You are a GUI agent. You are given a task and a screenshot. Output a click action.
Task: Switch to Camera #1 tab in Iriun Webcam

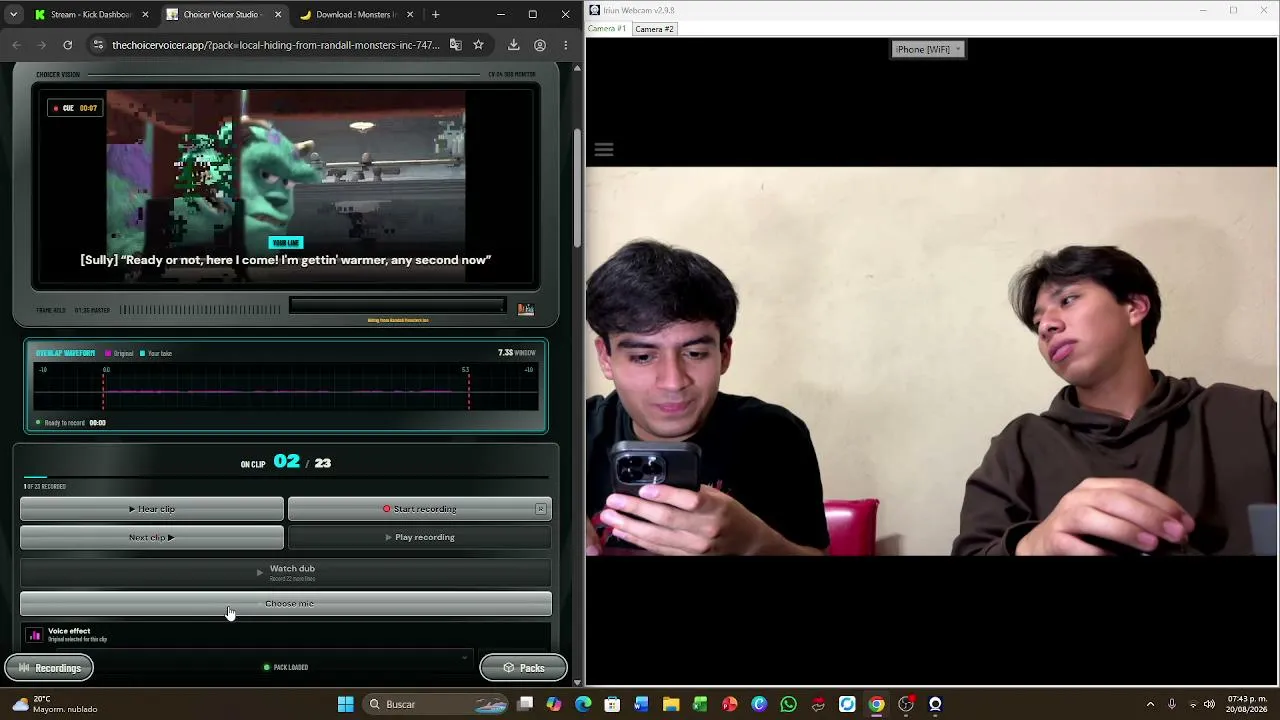coord(607,28)
